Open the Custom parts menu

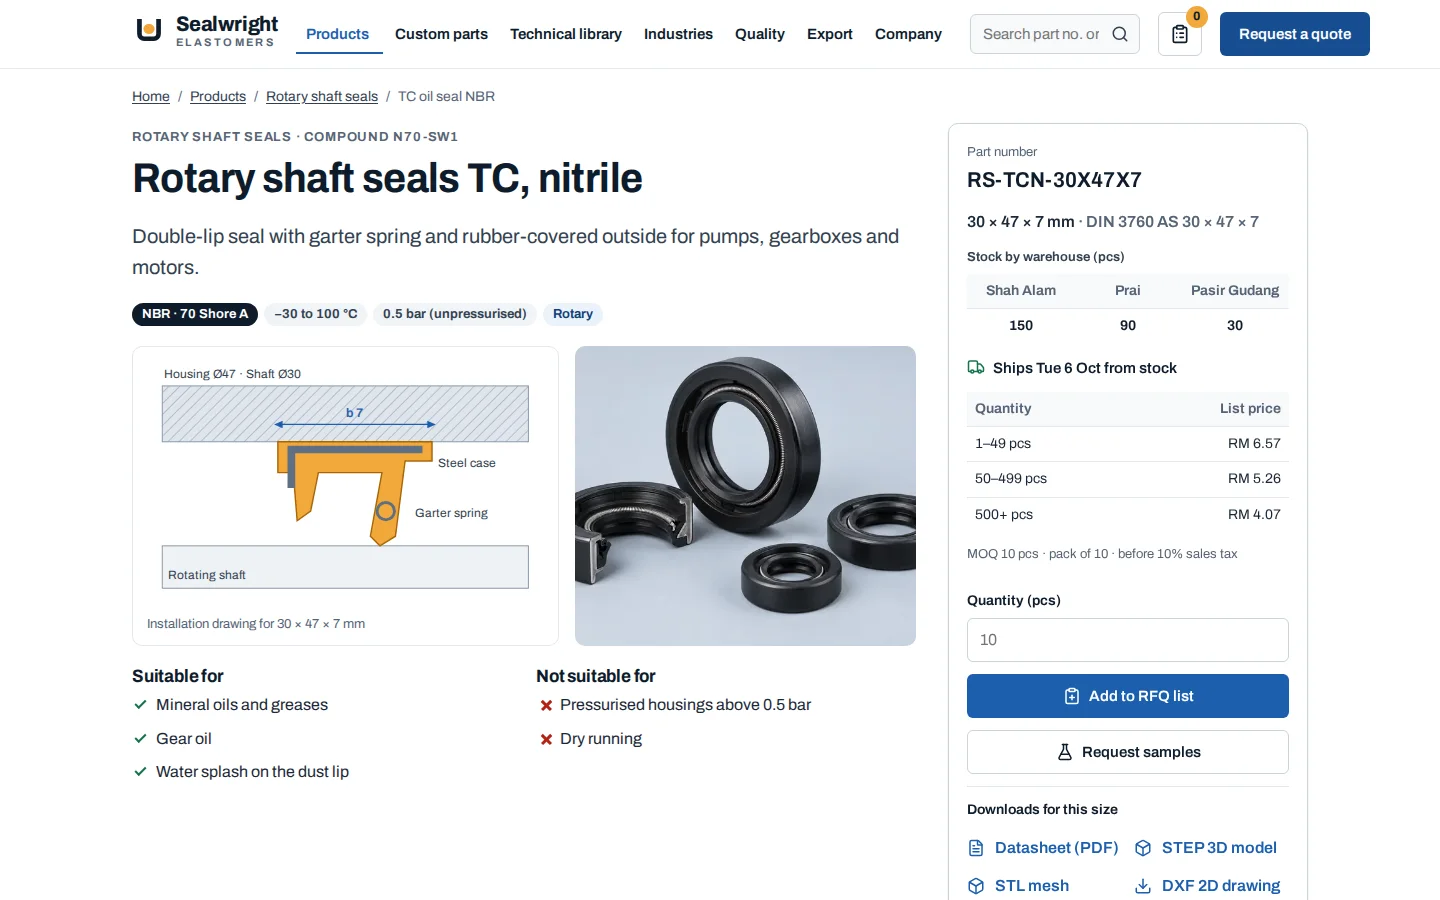441,34
